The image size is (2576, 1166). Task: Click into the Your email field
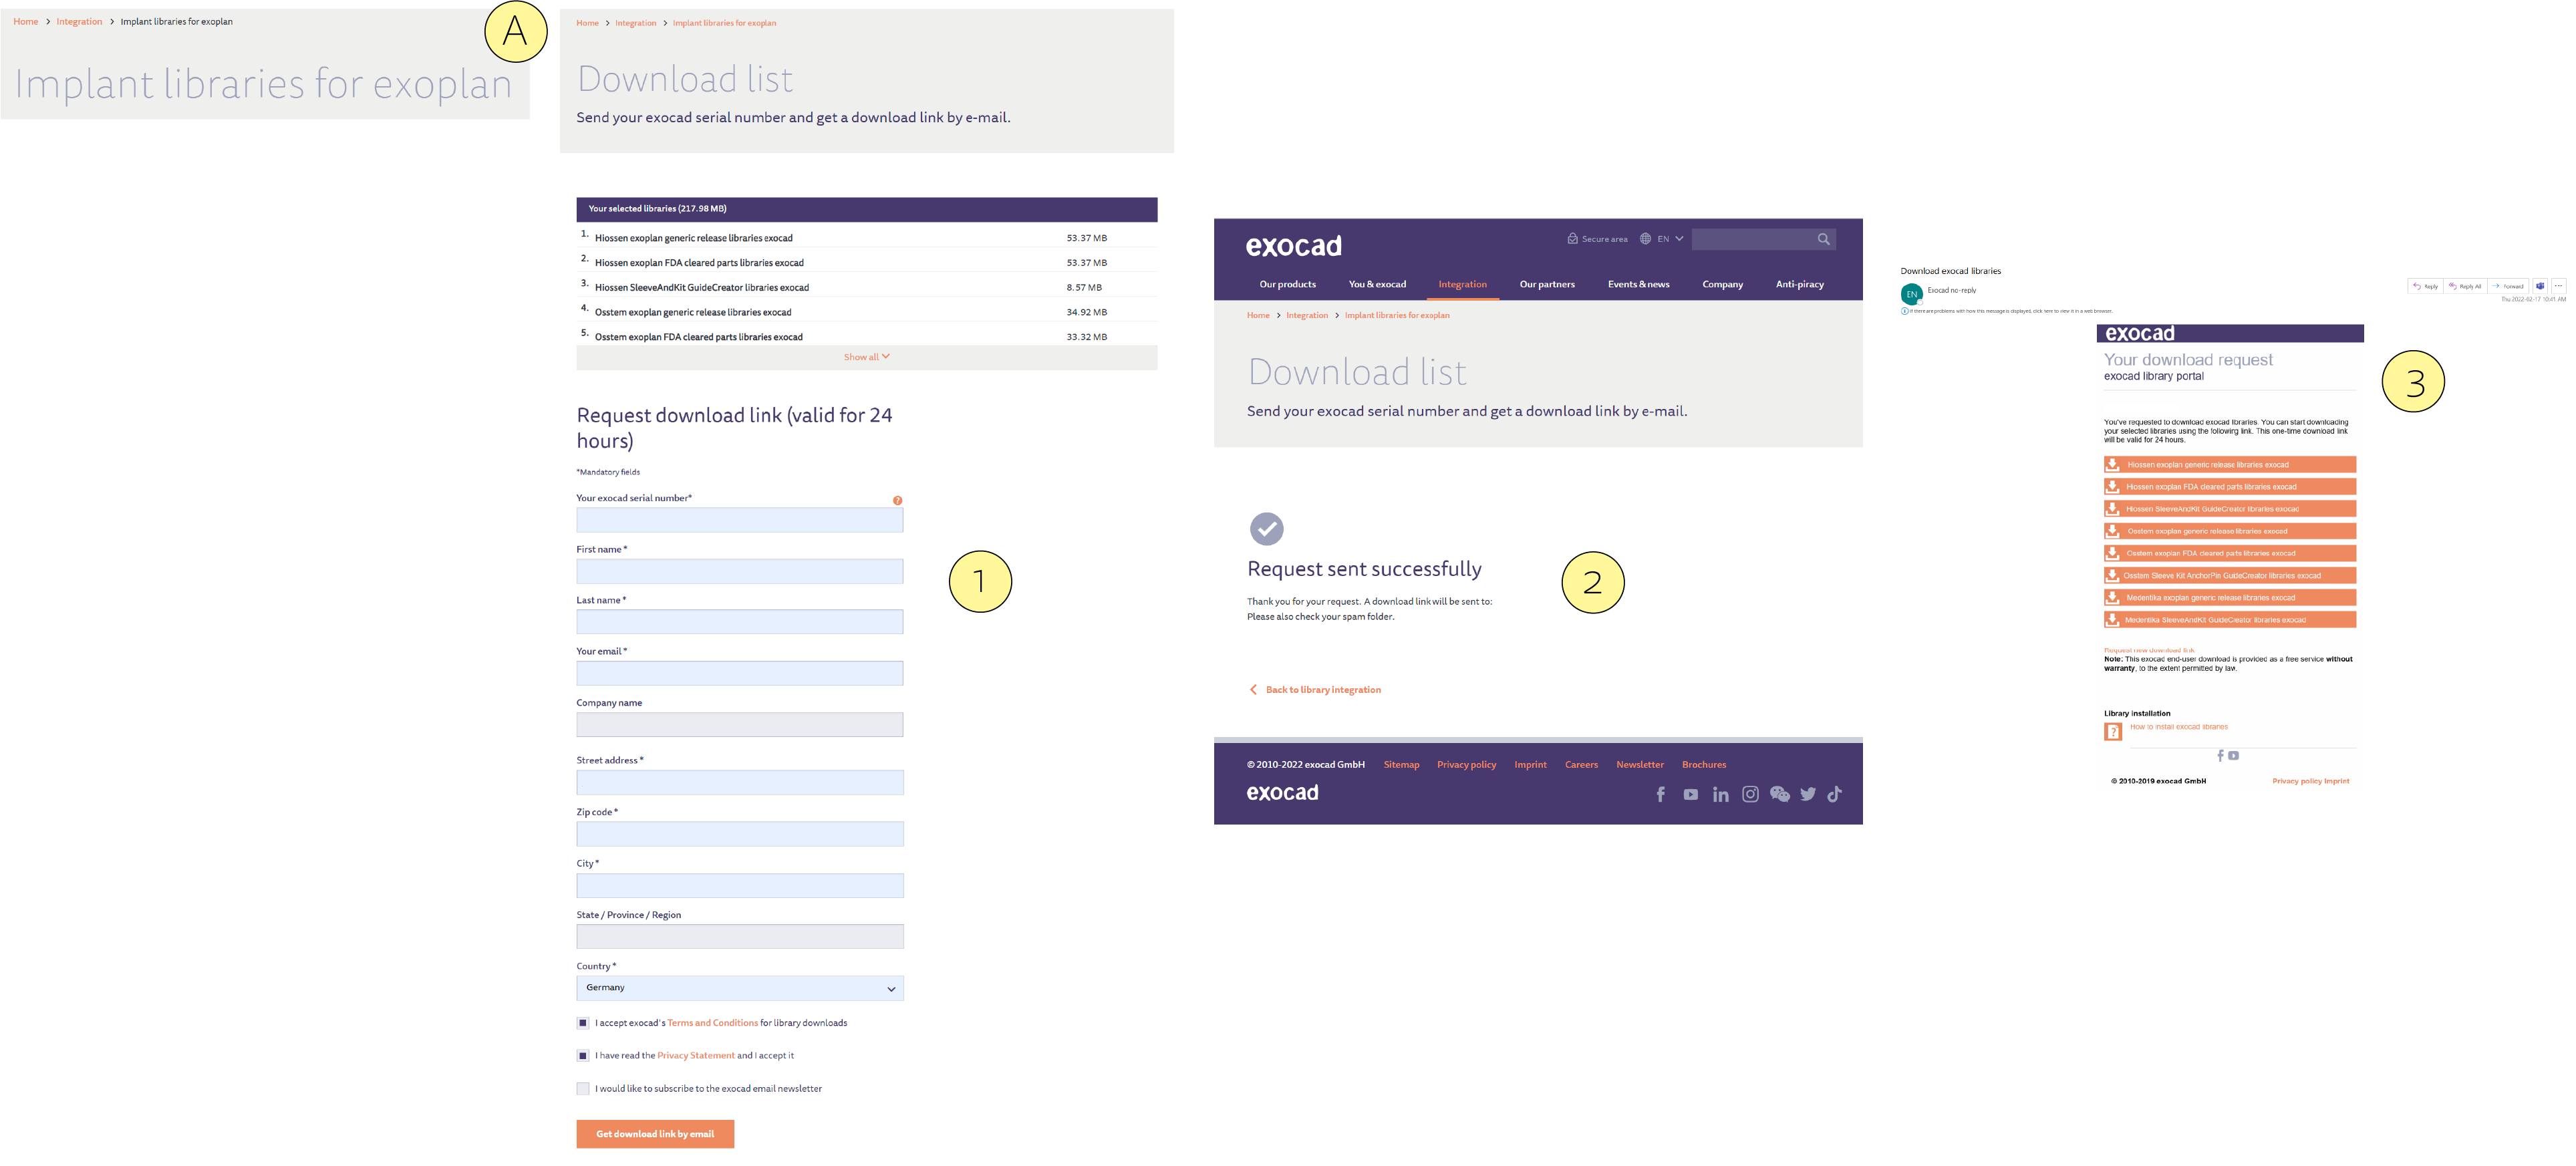740,673
